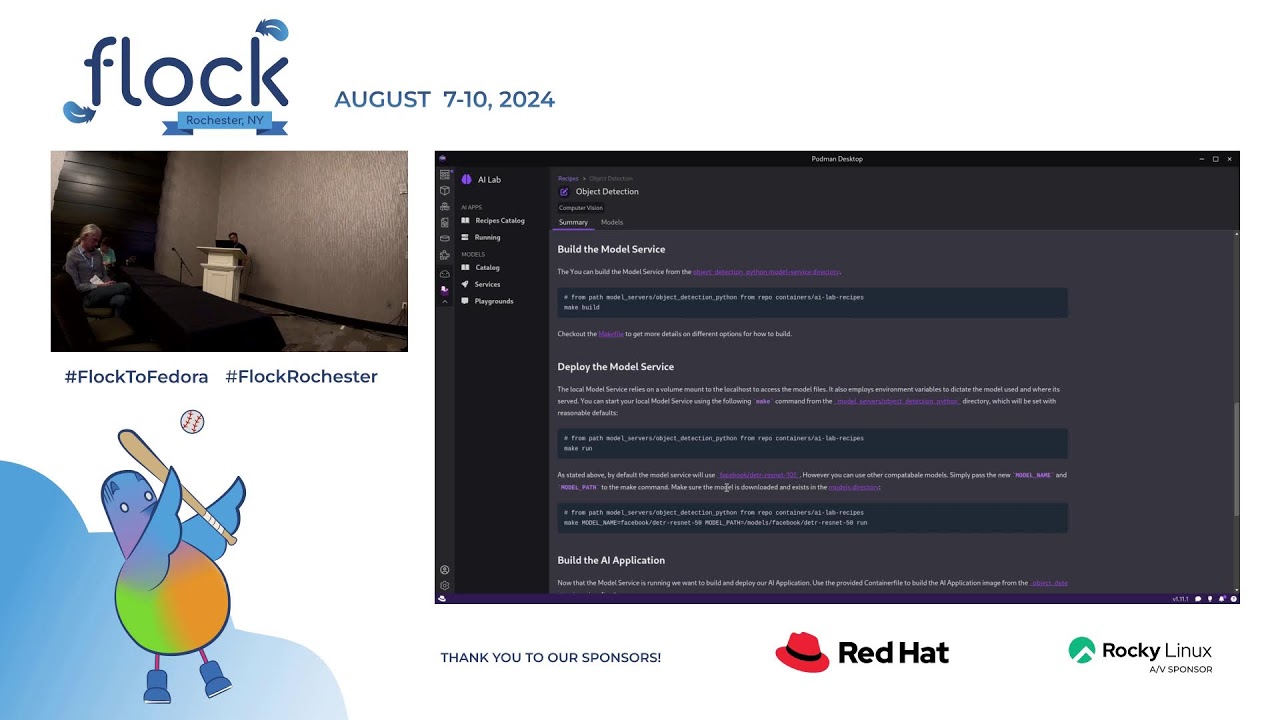Open the Pods view icon
Image resolution: width=1280 pixels, height=720 pixels.
[x=445, y=206]
